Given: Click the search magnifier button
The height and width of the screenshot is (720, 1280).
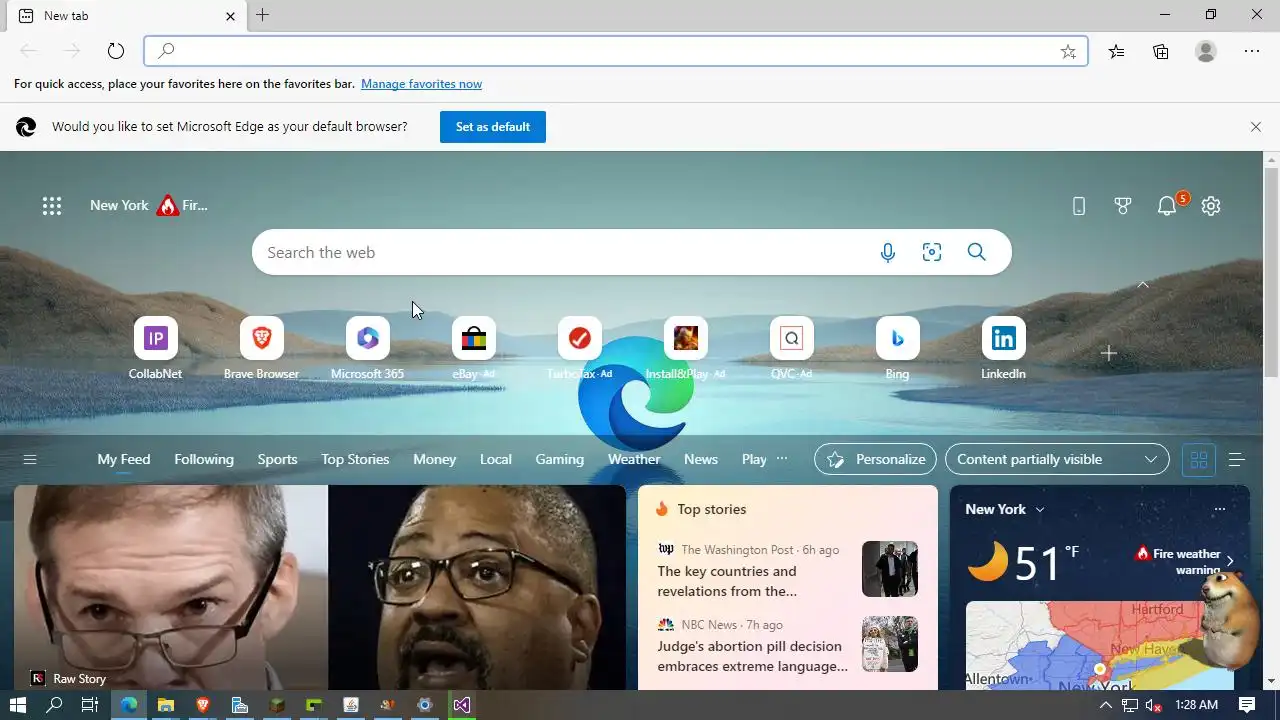Looking at the screenshot, I should [977, 252].
